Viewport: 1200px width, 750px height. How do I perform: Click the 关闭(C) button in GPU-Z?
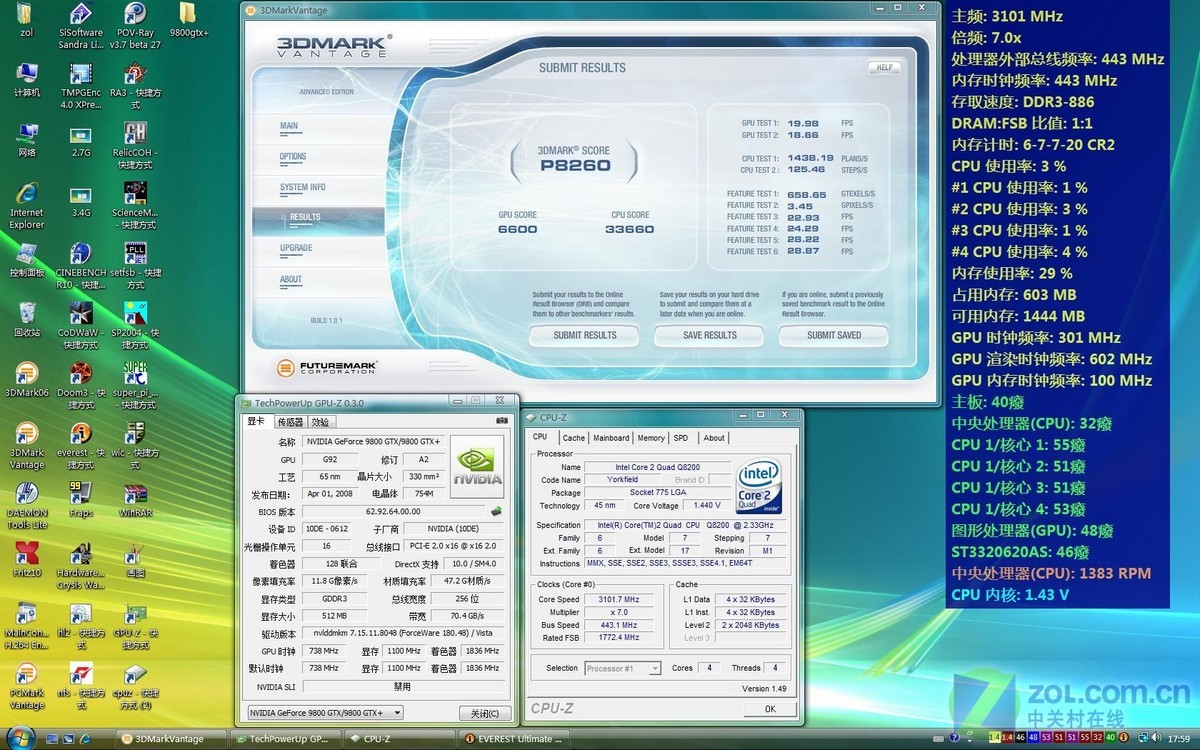pos(485,713)
